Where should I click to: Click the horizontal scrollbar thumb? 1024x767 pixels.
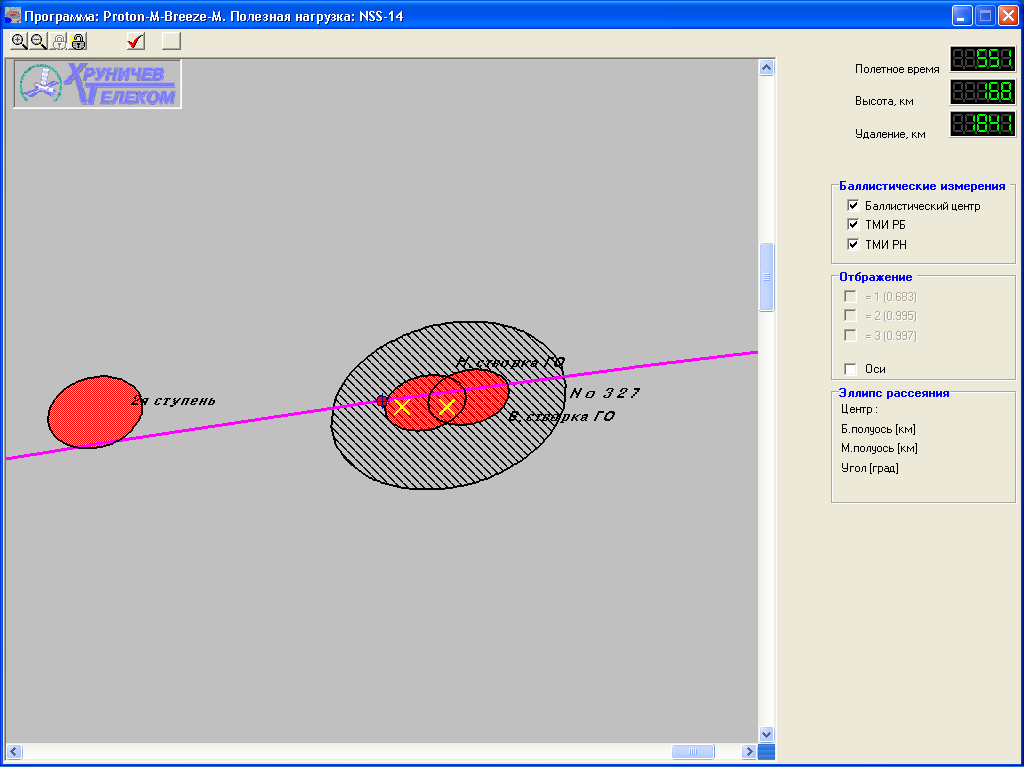(x=692, y=751)
